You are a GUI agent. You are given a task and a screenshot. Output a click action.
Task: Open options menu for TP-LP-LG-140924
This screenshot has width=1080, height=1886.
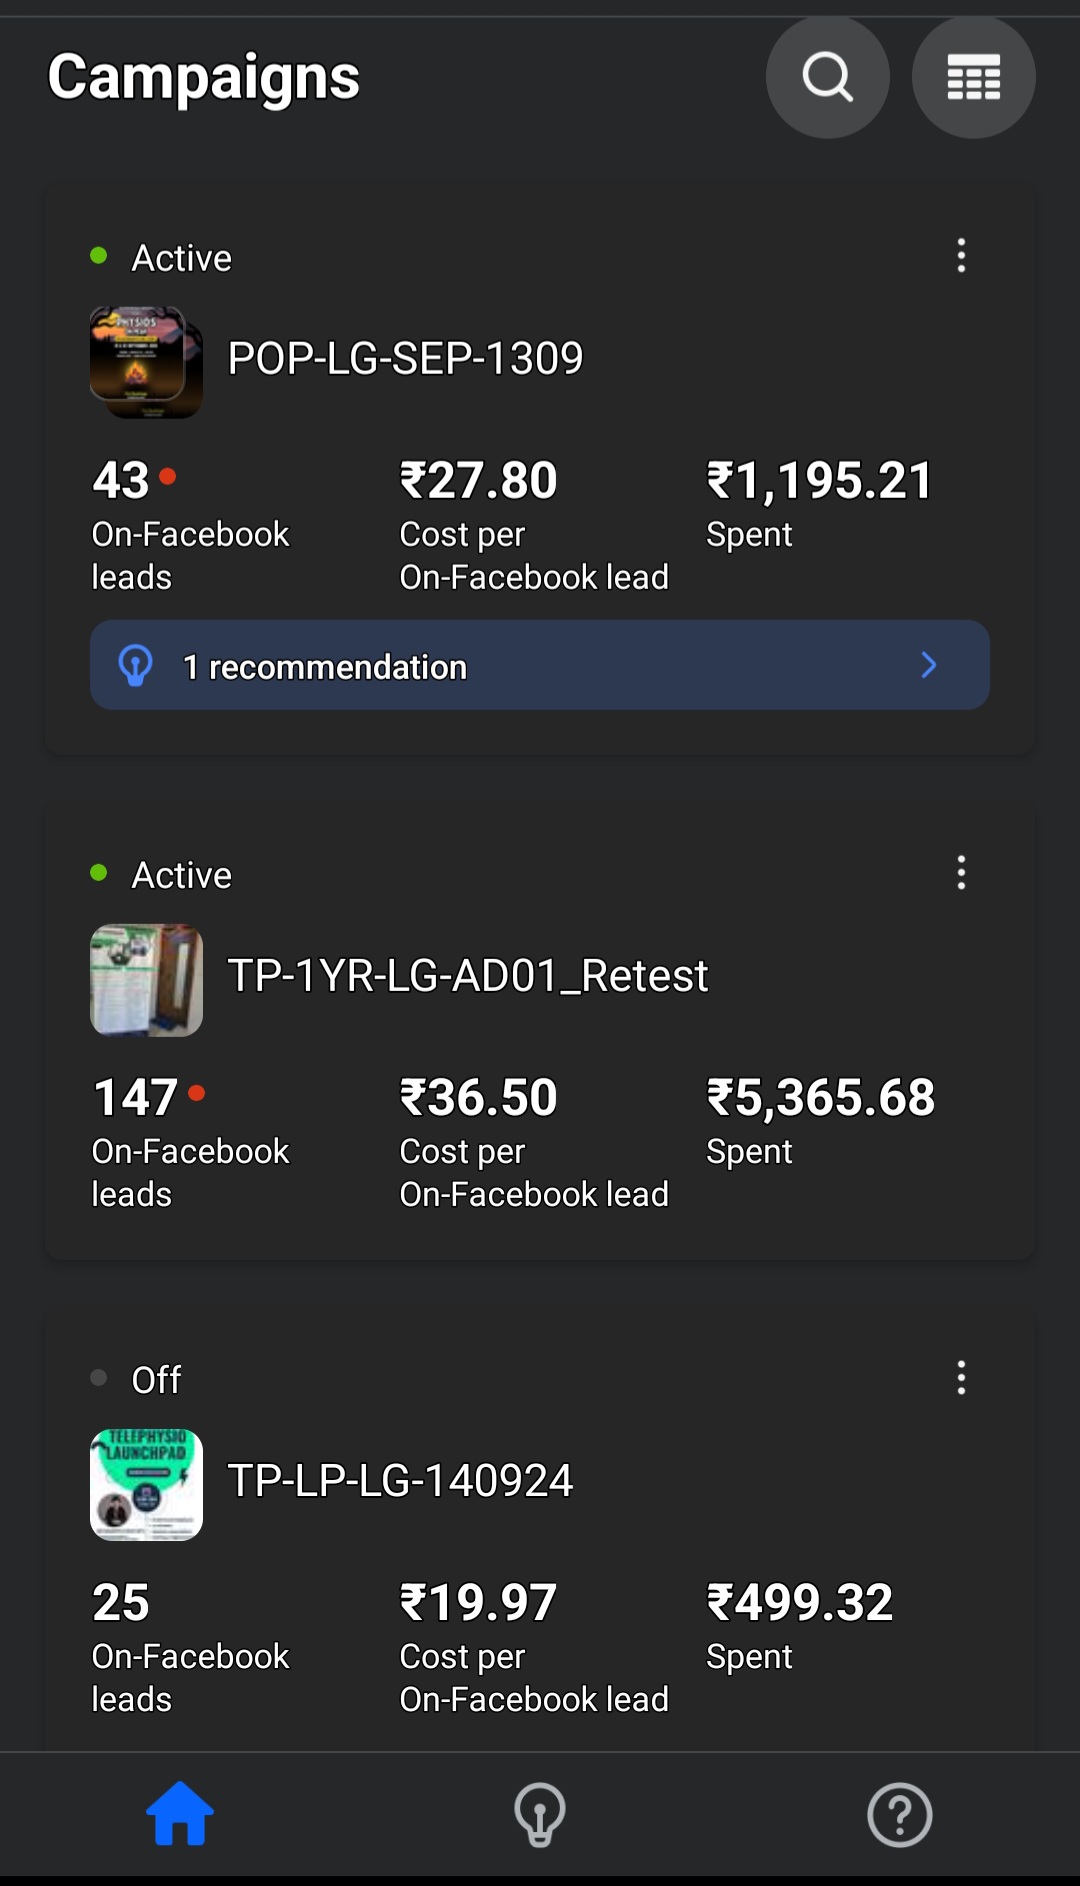[x=961, y=1378]
